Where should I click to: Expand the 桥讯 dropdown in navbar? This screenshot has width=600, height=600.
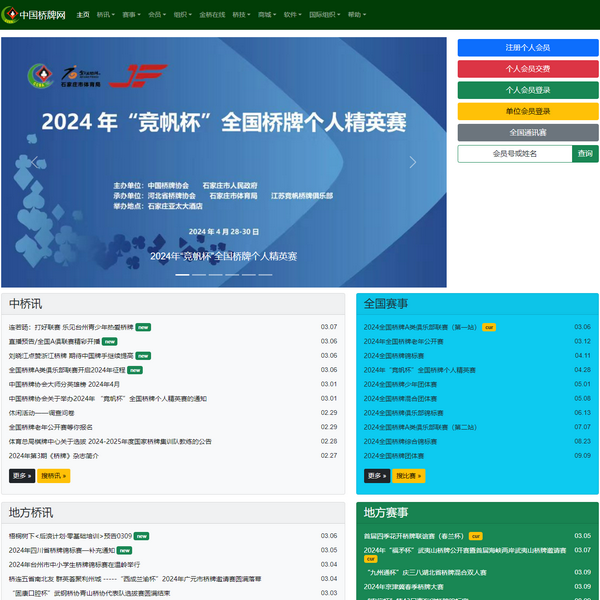tap(105, 15)
